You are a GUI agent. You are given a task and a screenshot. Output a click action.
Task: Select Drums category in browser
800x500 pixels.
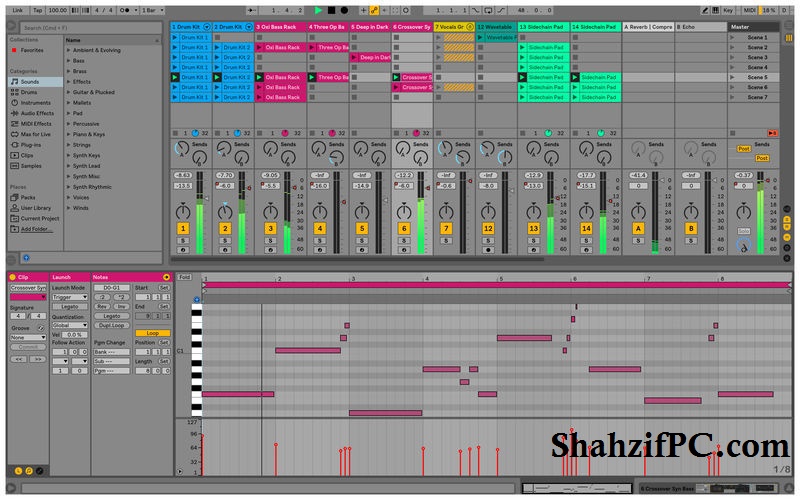(x=35, y=92)
